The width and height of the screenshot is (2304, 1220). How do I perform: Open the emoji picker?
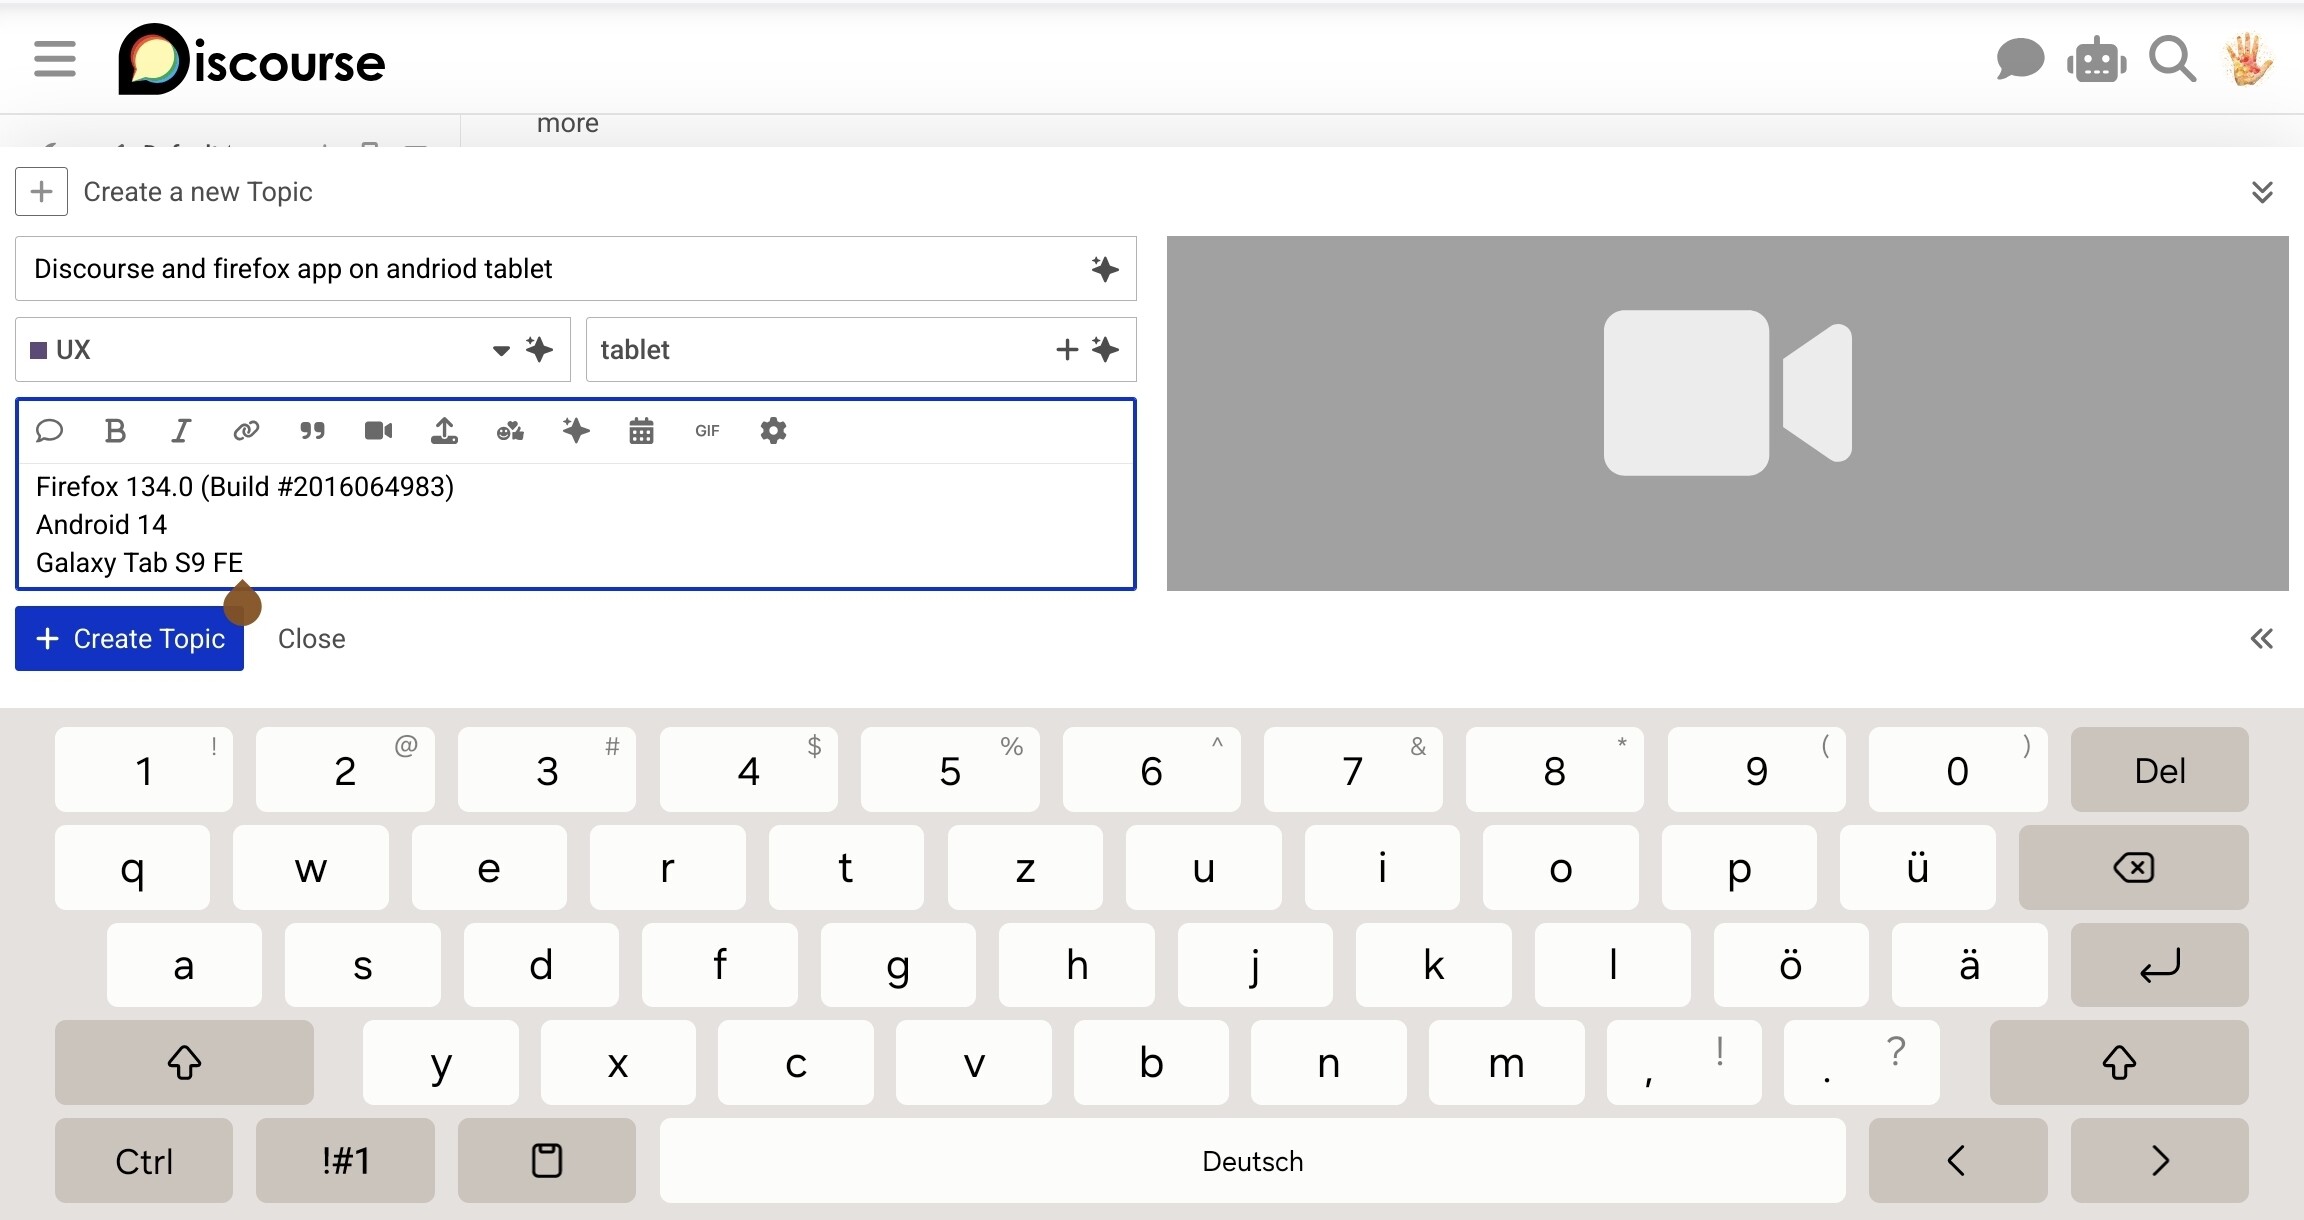pos(510,431)
